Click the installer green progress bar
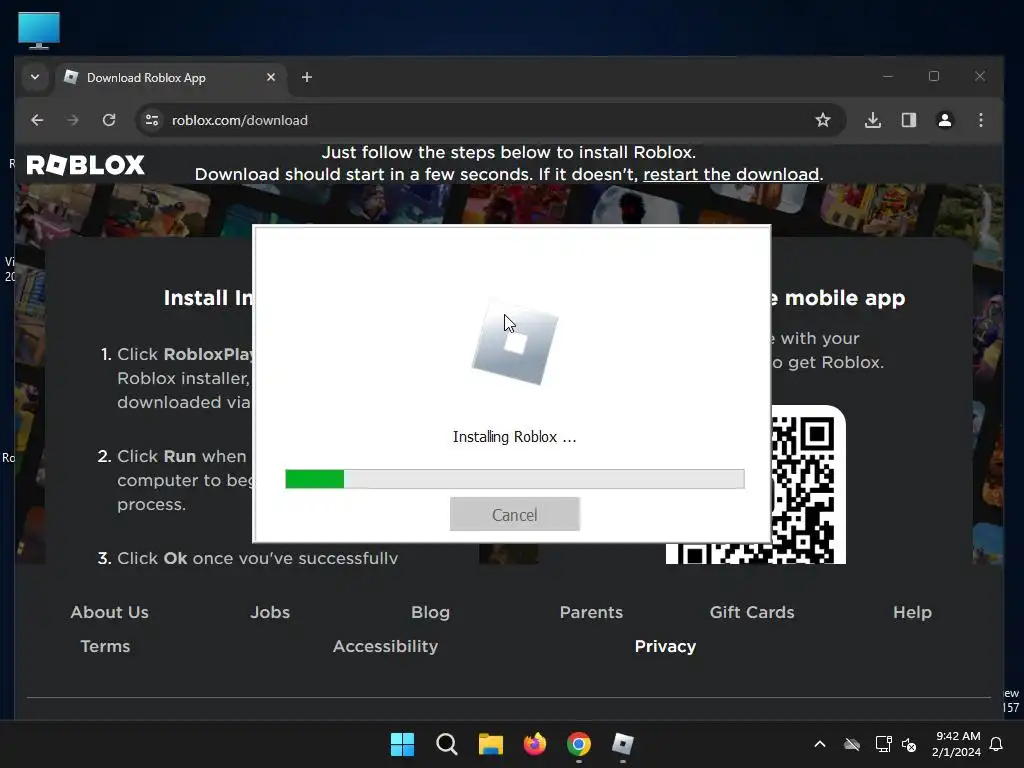The image size is (1024, 768). click(515, 479)
